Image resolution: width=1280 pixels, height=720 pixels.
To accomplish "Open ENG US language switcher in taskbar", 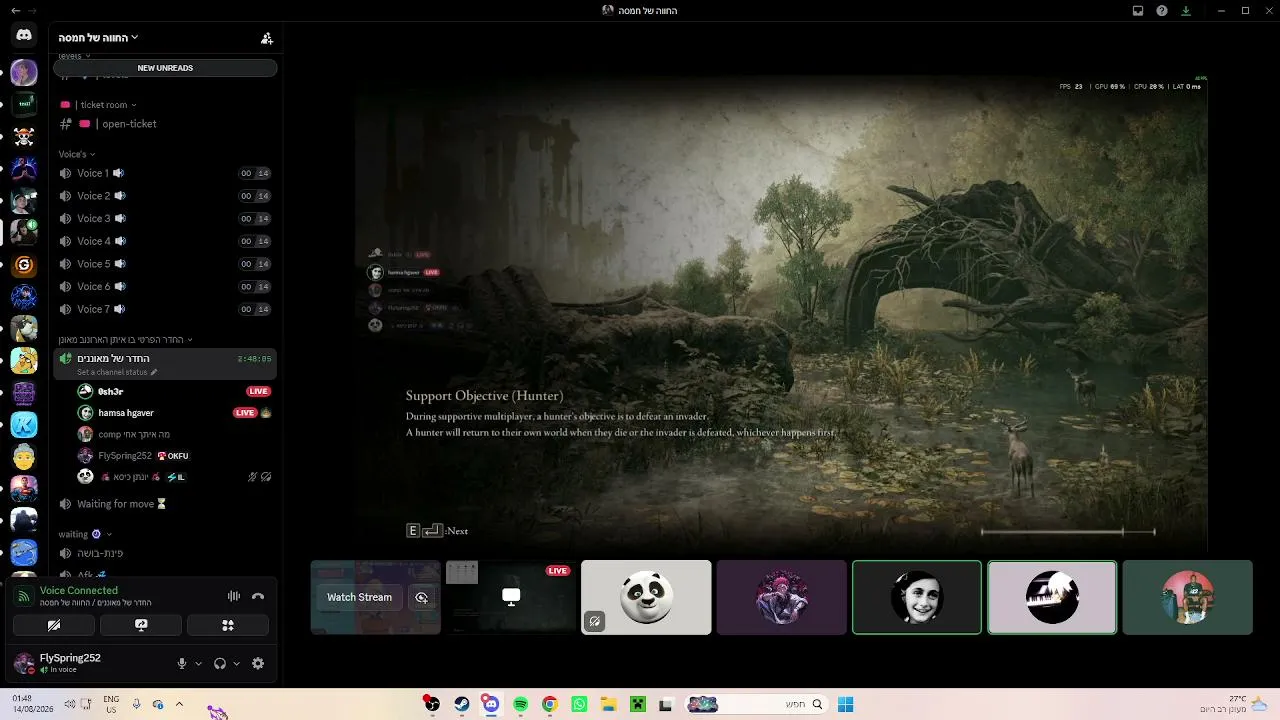I will (111, 704).
